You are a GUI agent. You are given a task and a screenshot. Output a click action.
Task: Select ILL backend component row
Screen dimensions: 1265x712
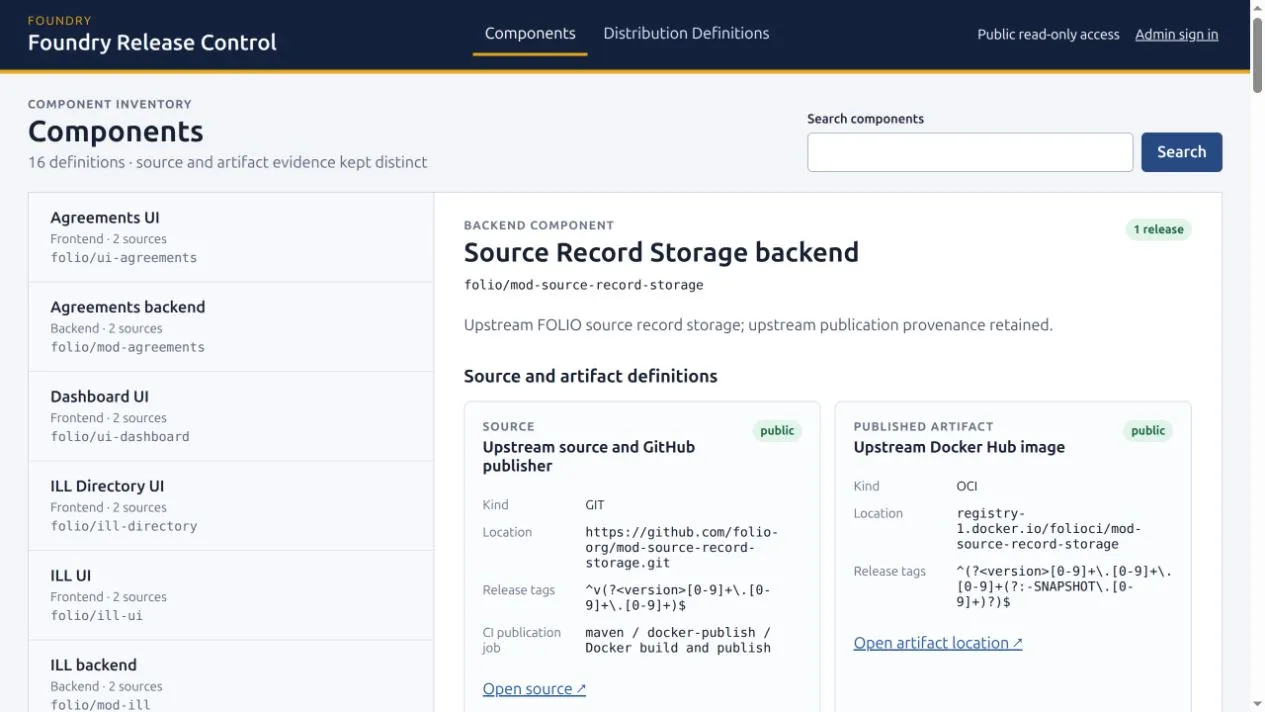click(231, 676)
